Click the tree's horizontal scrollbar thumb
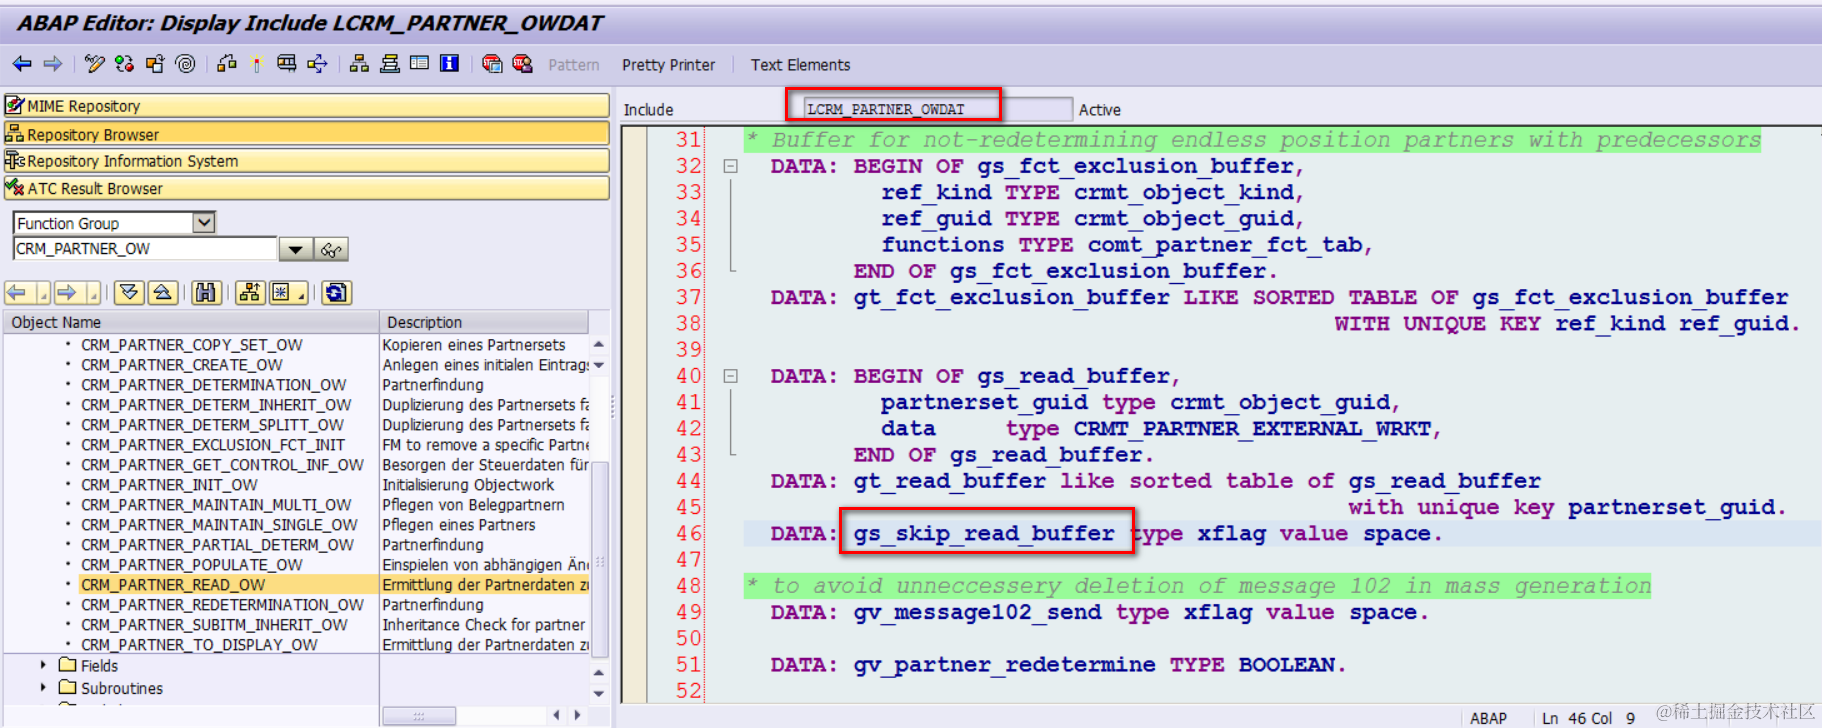 (x=419, y=715)
